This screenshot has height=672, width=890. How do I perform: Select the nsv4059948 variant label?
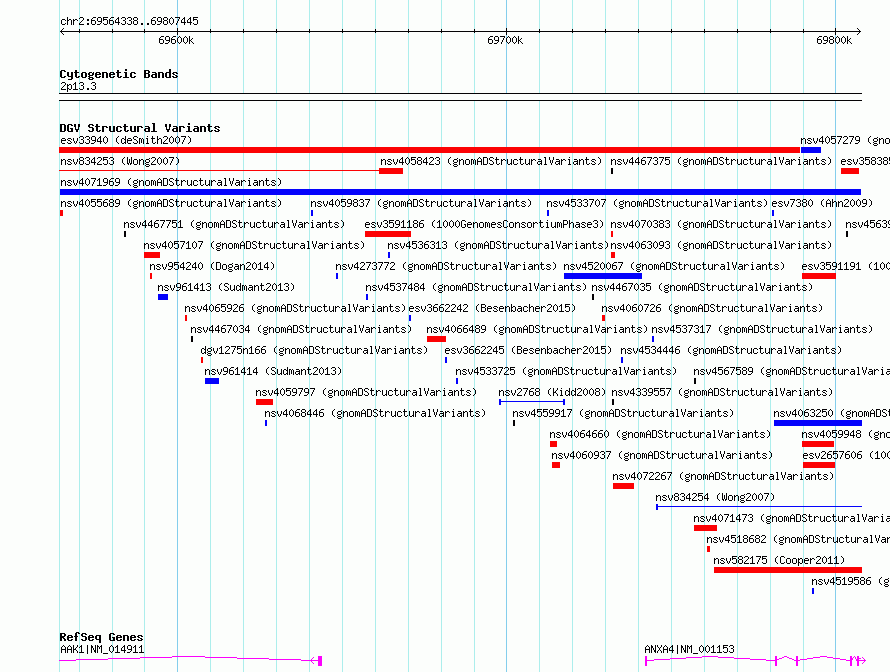click(x=846, y=434)
